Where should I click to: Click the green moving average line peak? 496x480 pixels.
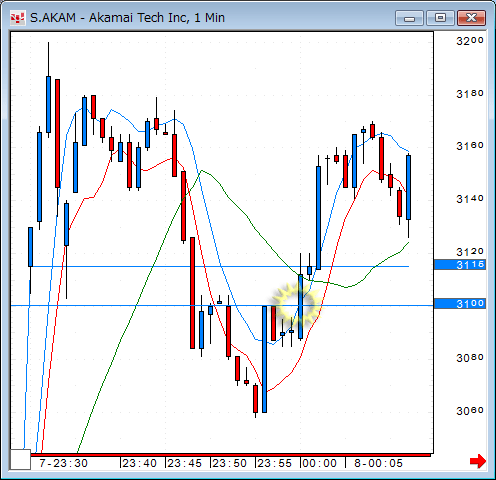tap(201, 171)
